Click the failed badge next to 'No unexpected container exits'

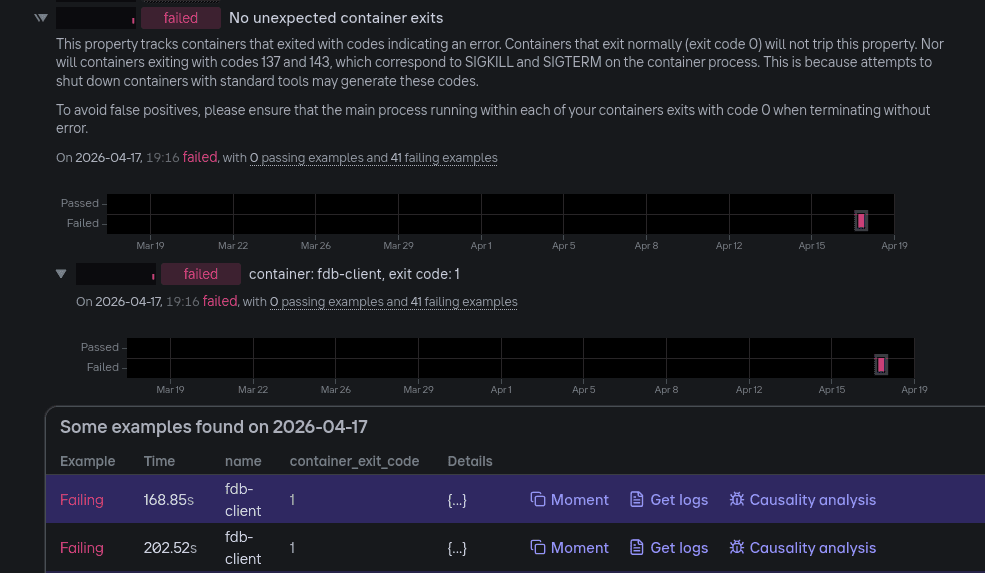point(181,18)
